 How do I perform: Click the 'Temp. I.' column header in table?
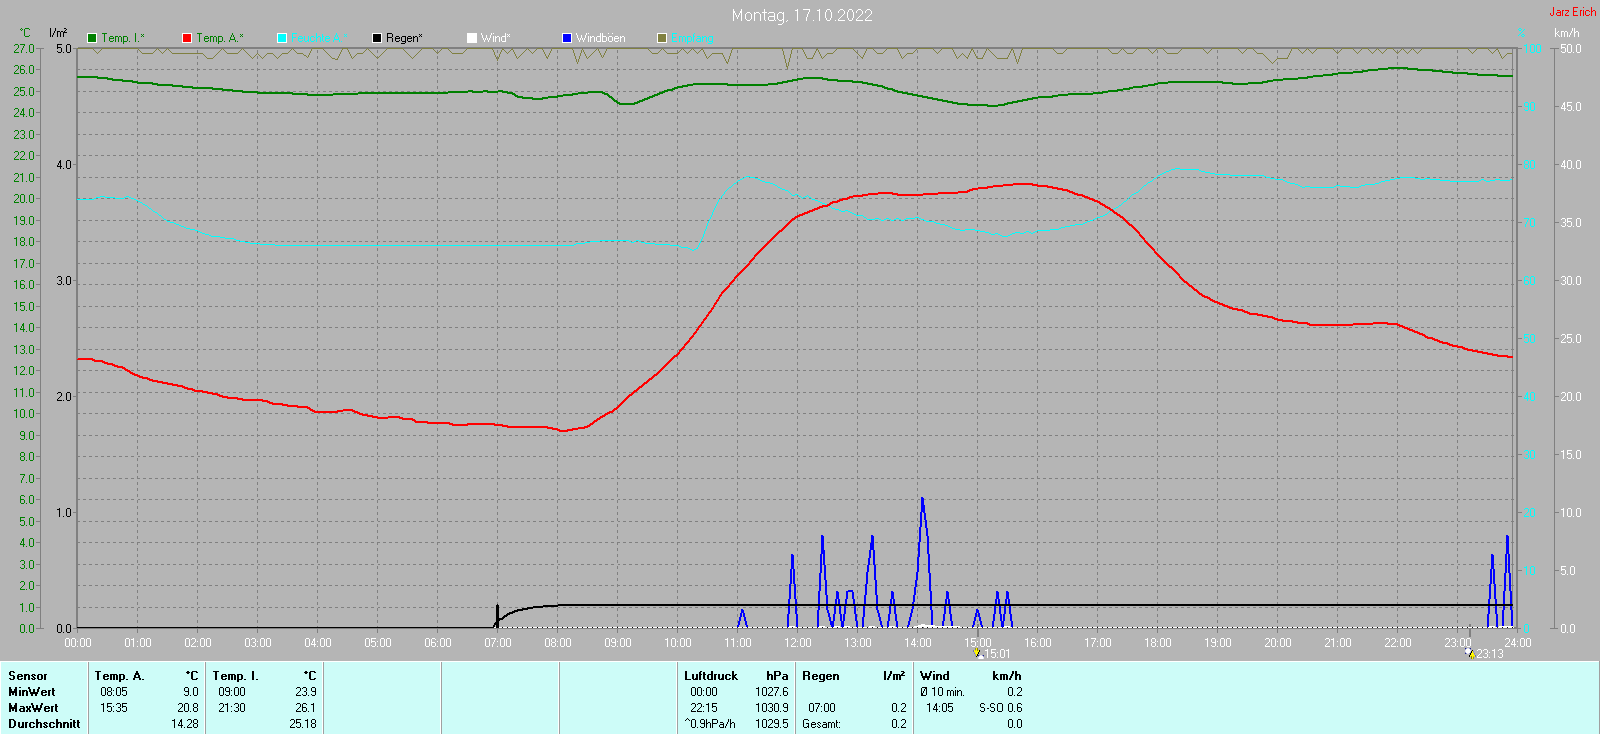[x=236, y=676]
